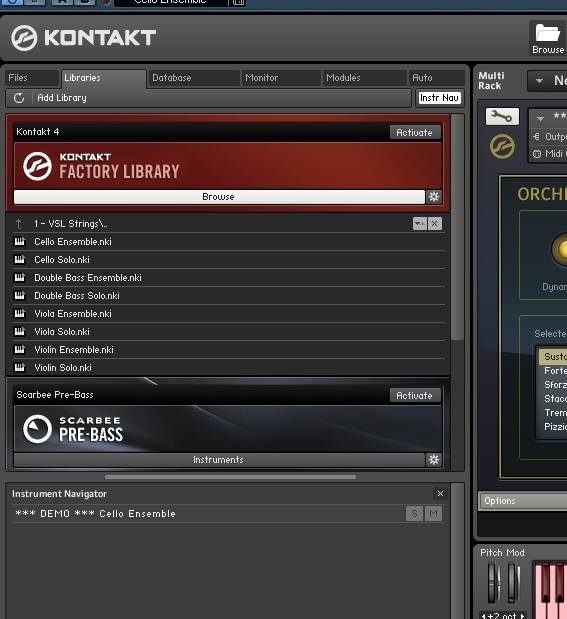Click the Cello Solo.nki instrument icon
This screenshot has width=567, height=619.
pyautogui.click(x=19, y=259)
